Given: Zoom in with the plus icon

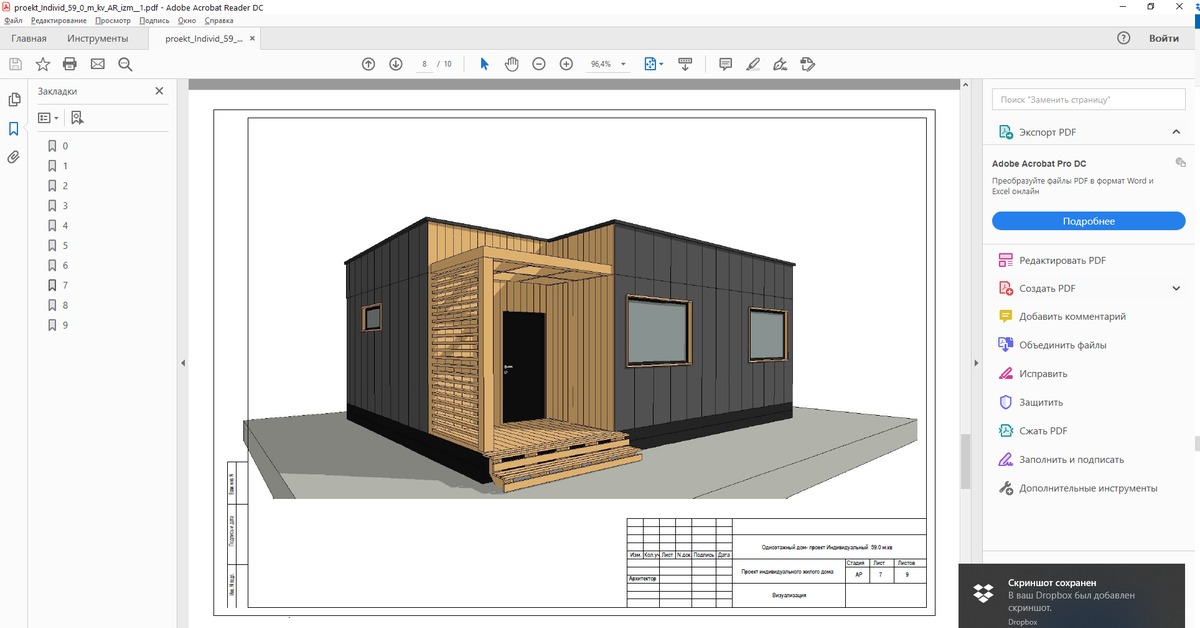Looking at the screenshot, I should [x=566, y=64].
